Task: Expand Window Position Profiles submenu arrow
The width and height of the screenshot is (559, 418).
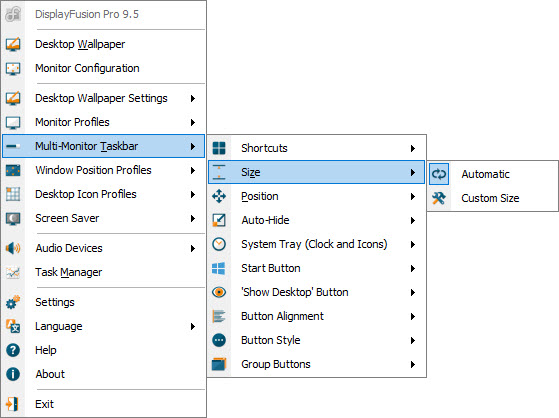Action: 193,170
